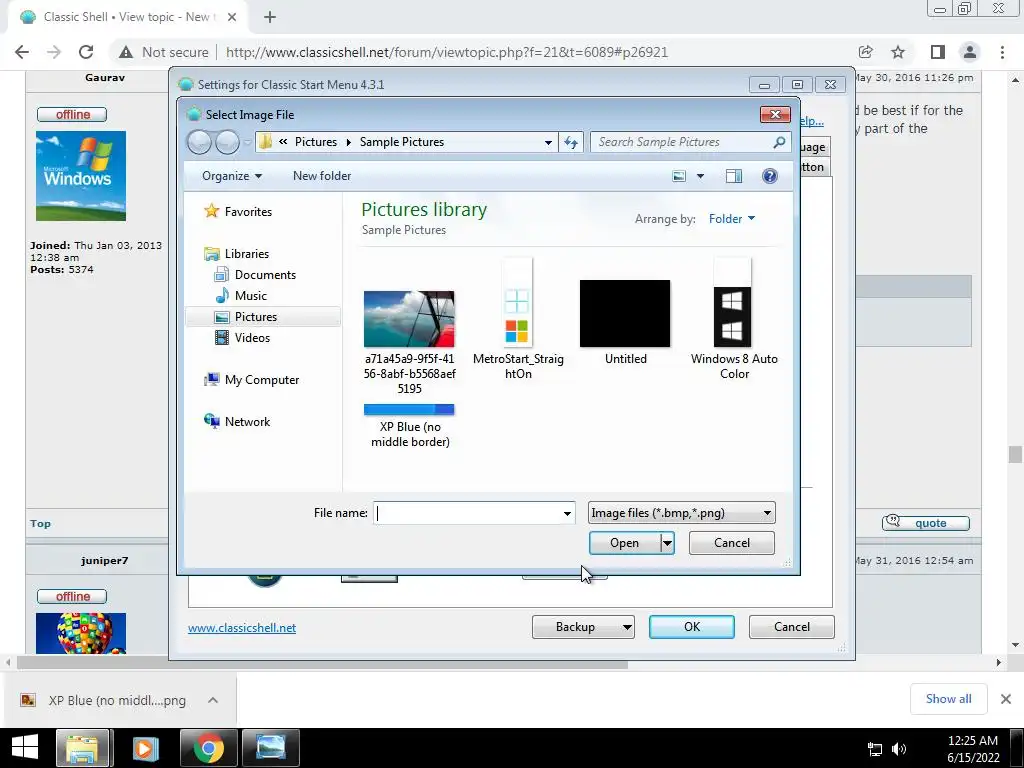Screen dimensions: 1024x768
Task: Go back with the dialog's Back arrow
Action: (199, 142)
